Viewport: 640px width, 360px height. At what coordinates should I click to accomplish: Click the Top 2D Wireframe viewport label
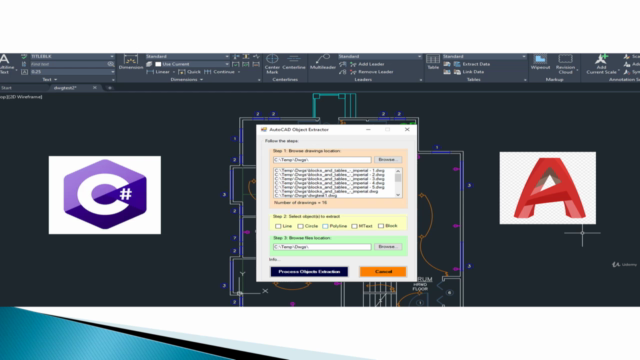[21, 97]
